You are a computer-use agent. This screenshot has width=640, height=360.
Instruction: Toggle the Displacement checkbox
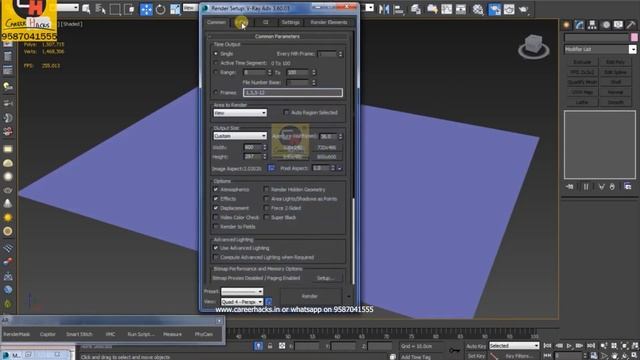[x=216, y=208]
